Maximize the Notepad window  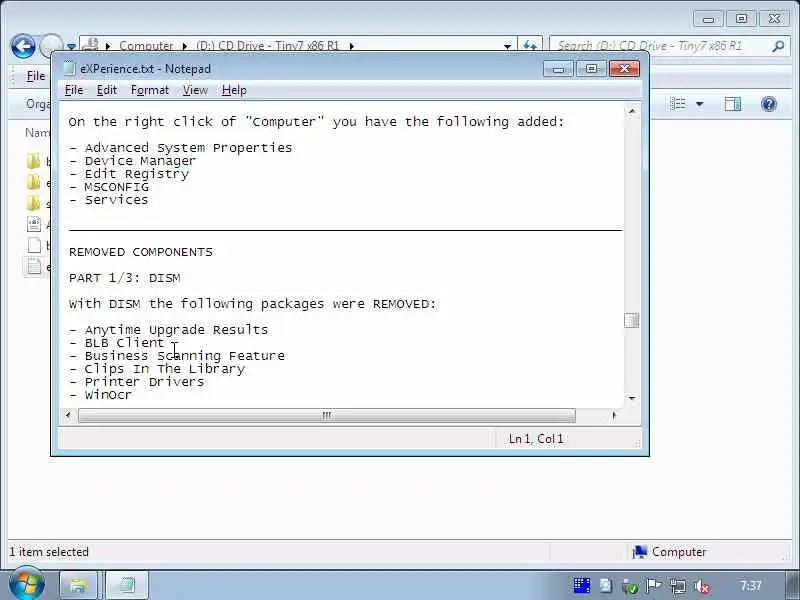point(591,68)
